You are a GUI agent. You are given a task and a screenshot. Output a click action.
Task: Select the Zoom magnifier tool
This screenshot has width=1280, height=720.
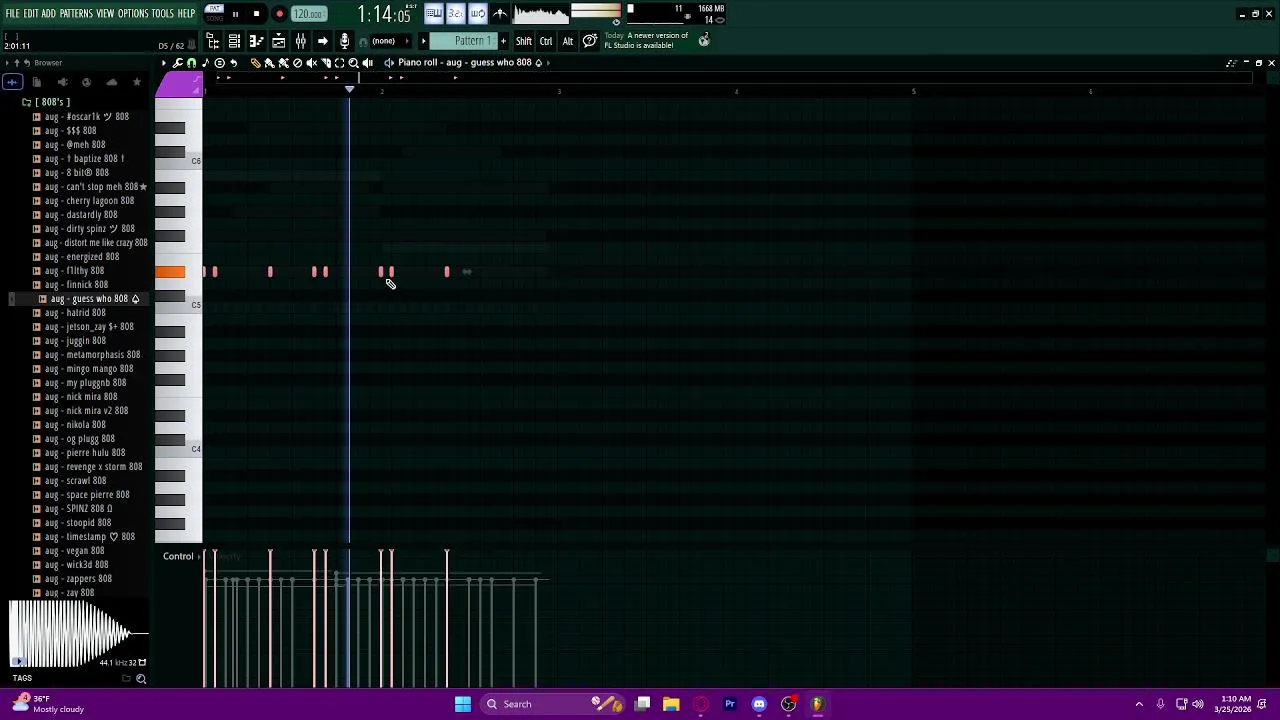coord(353,62)
